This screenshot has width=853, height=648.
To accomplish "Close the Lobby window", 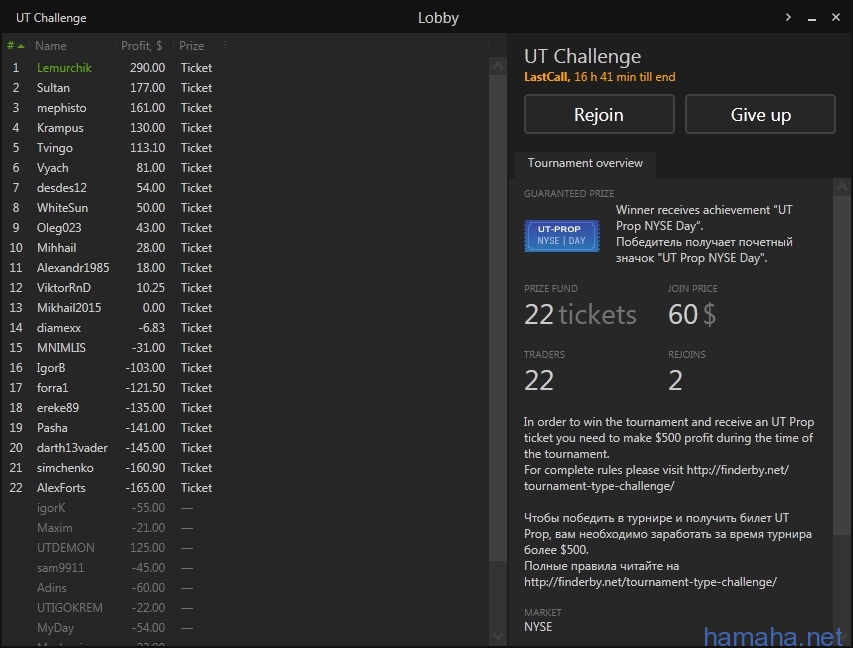I will pos(836,17).
